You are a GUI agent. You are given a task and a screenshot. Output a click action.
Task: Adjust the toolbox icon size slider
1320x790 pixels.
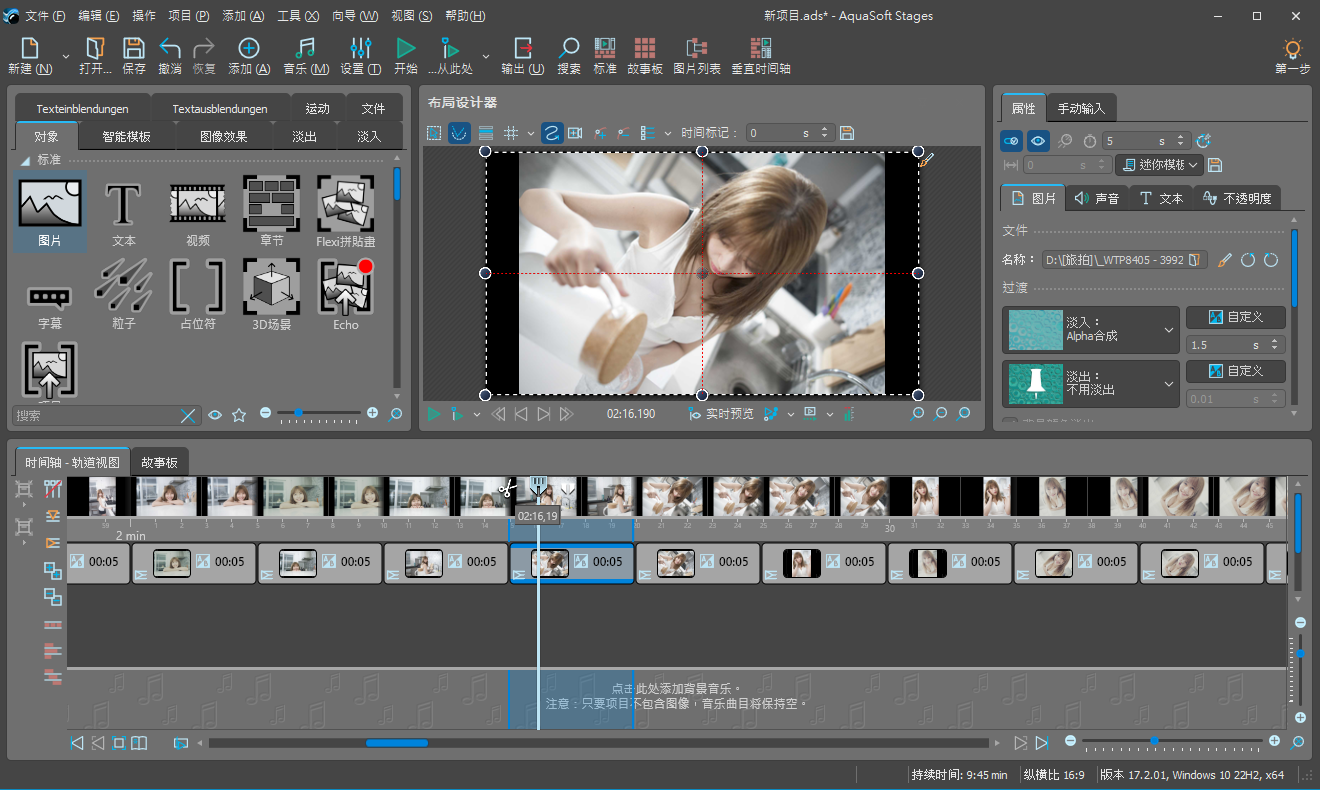(298, 413)
